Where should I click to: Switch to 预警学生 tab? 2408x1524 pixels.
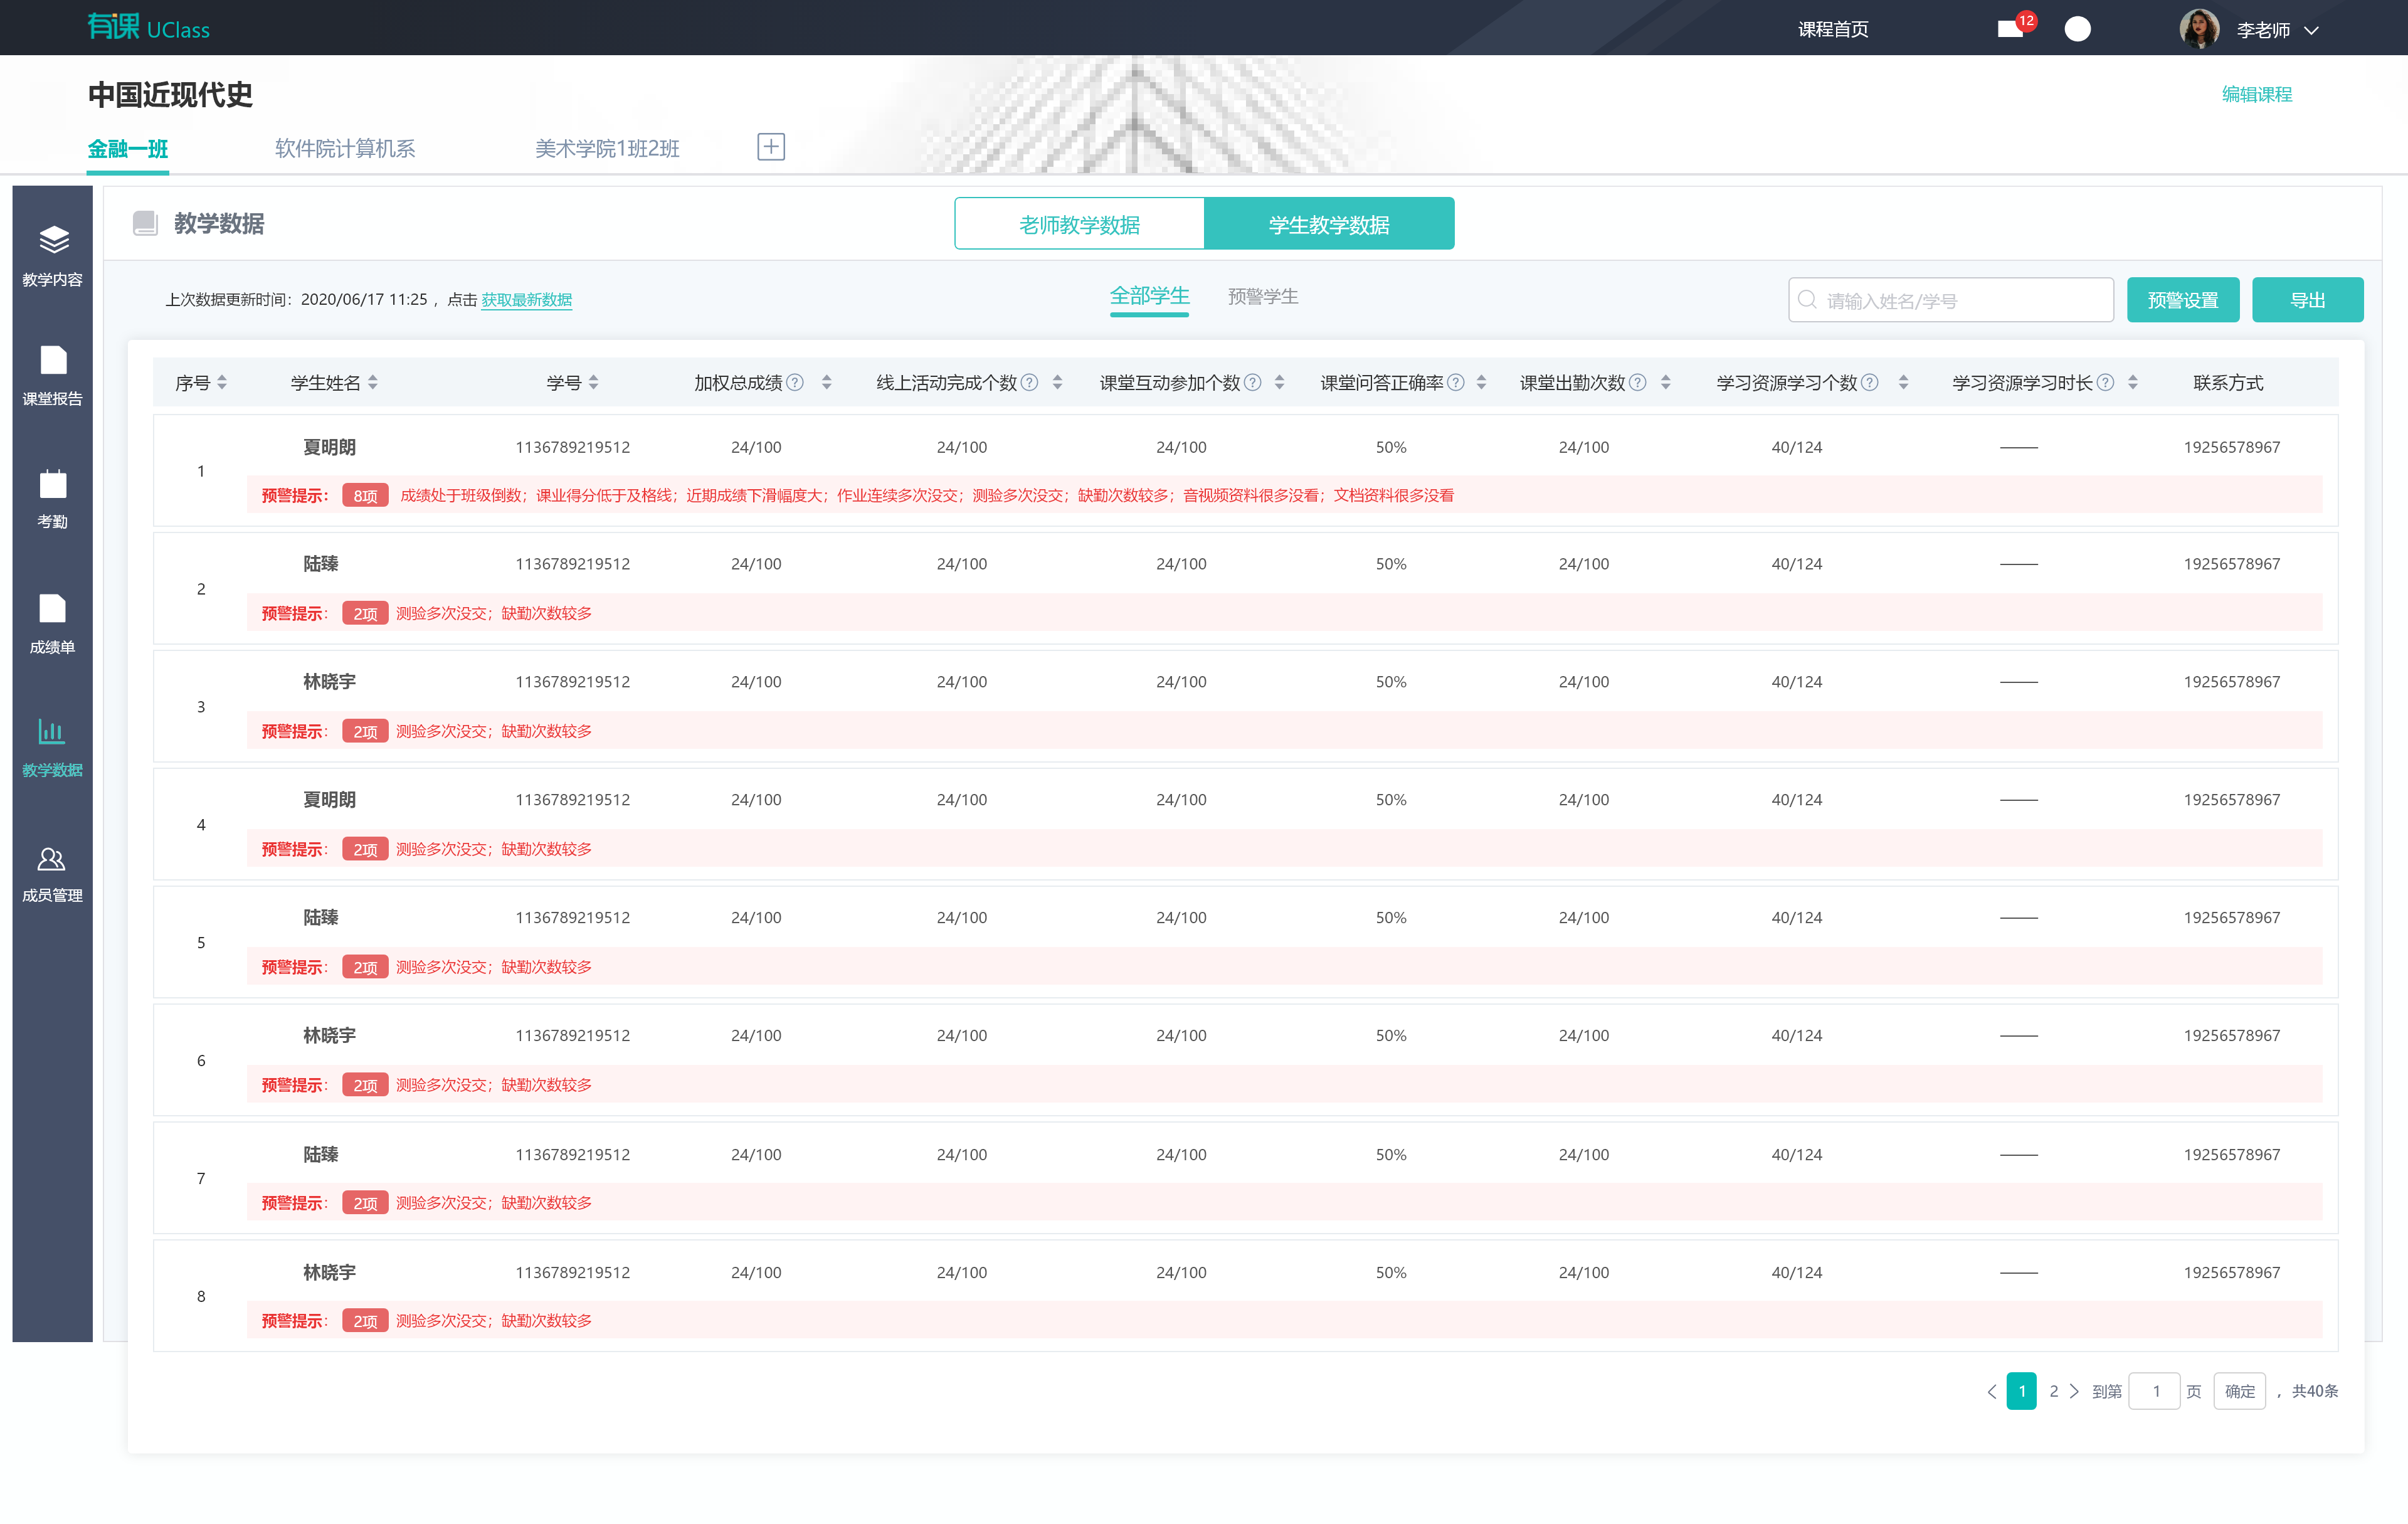pyautogui.click(x=1263, y=297)
